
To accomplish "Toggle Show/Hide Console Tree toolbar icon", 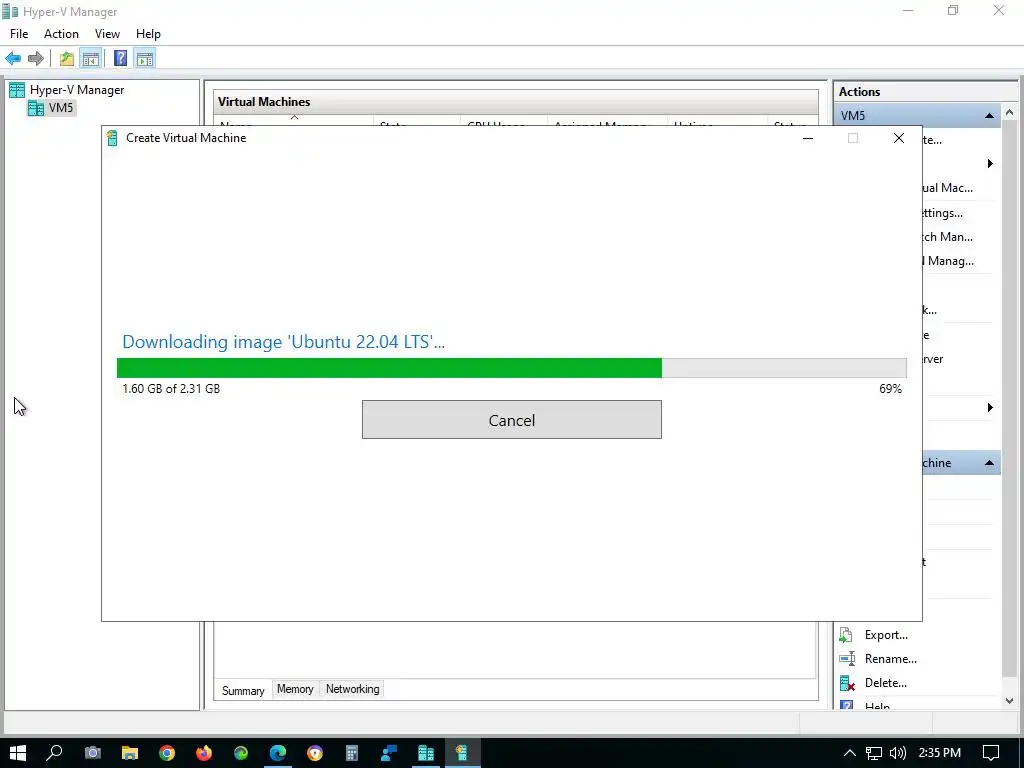I will point(90,59).
